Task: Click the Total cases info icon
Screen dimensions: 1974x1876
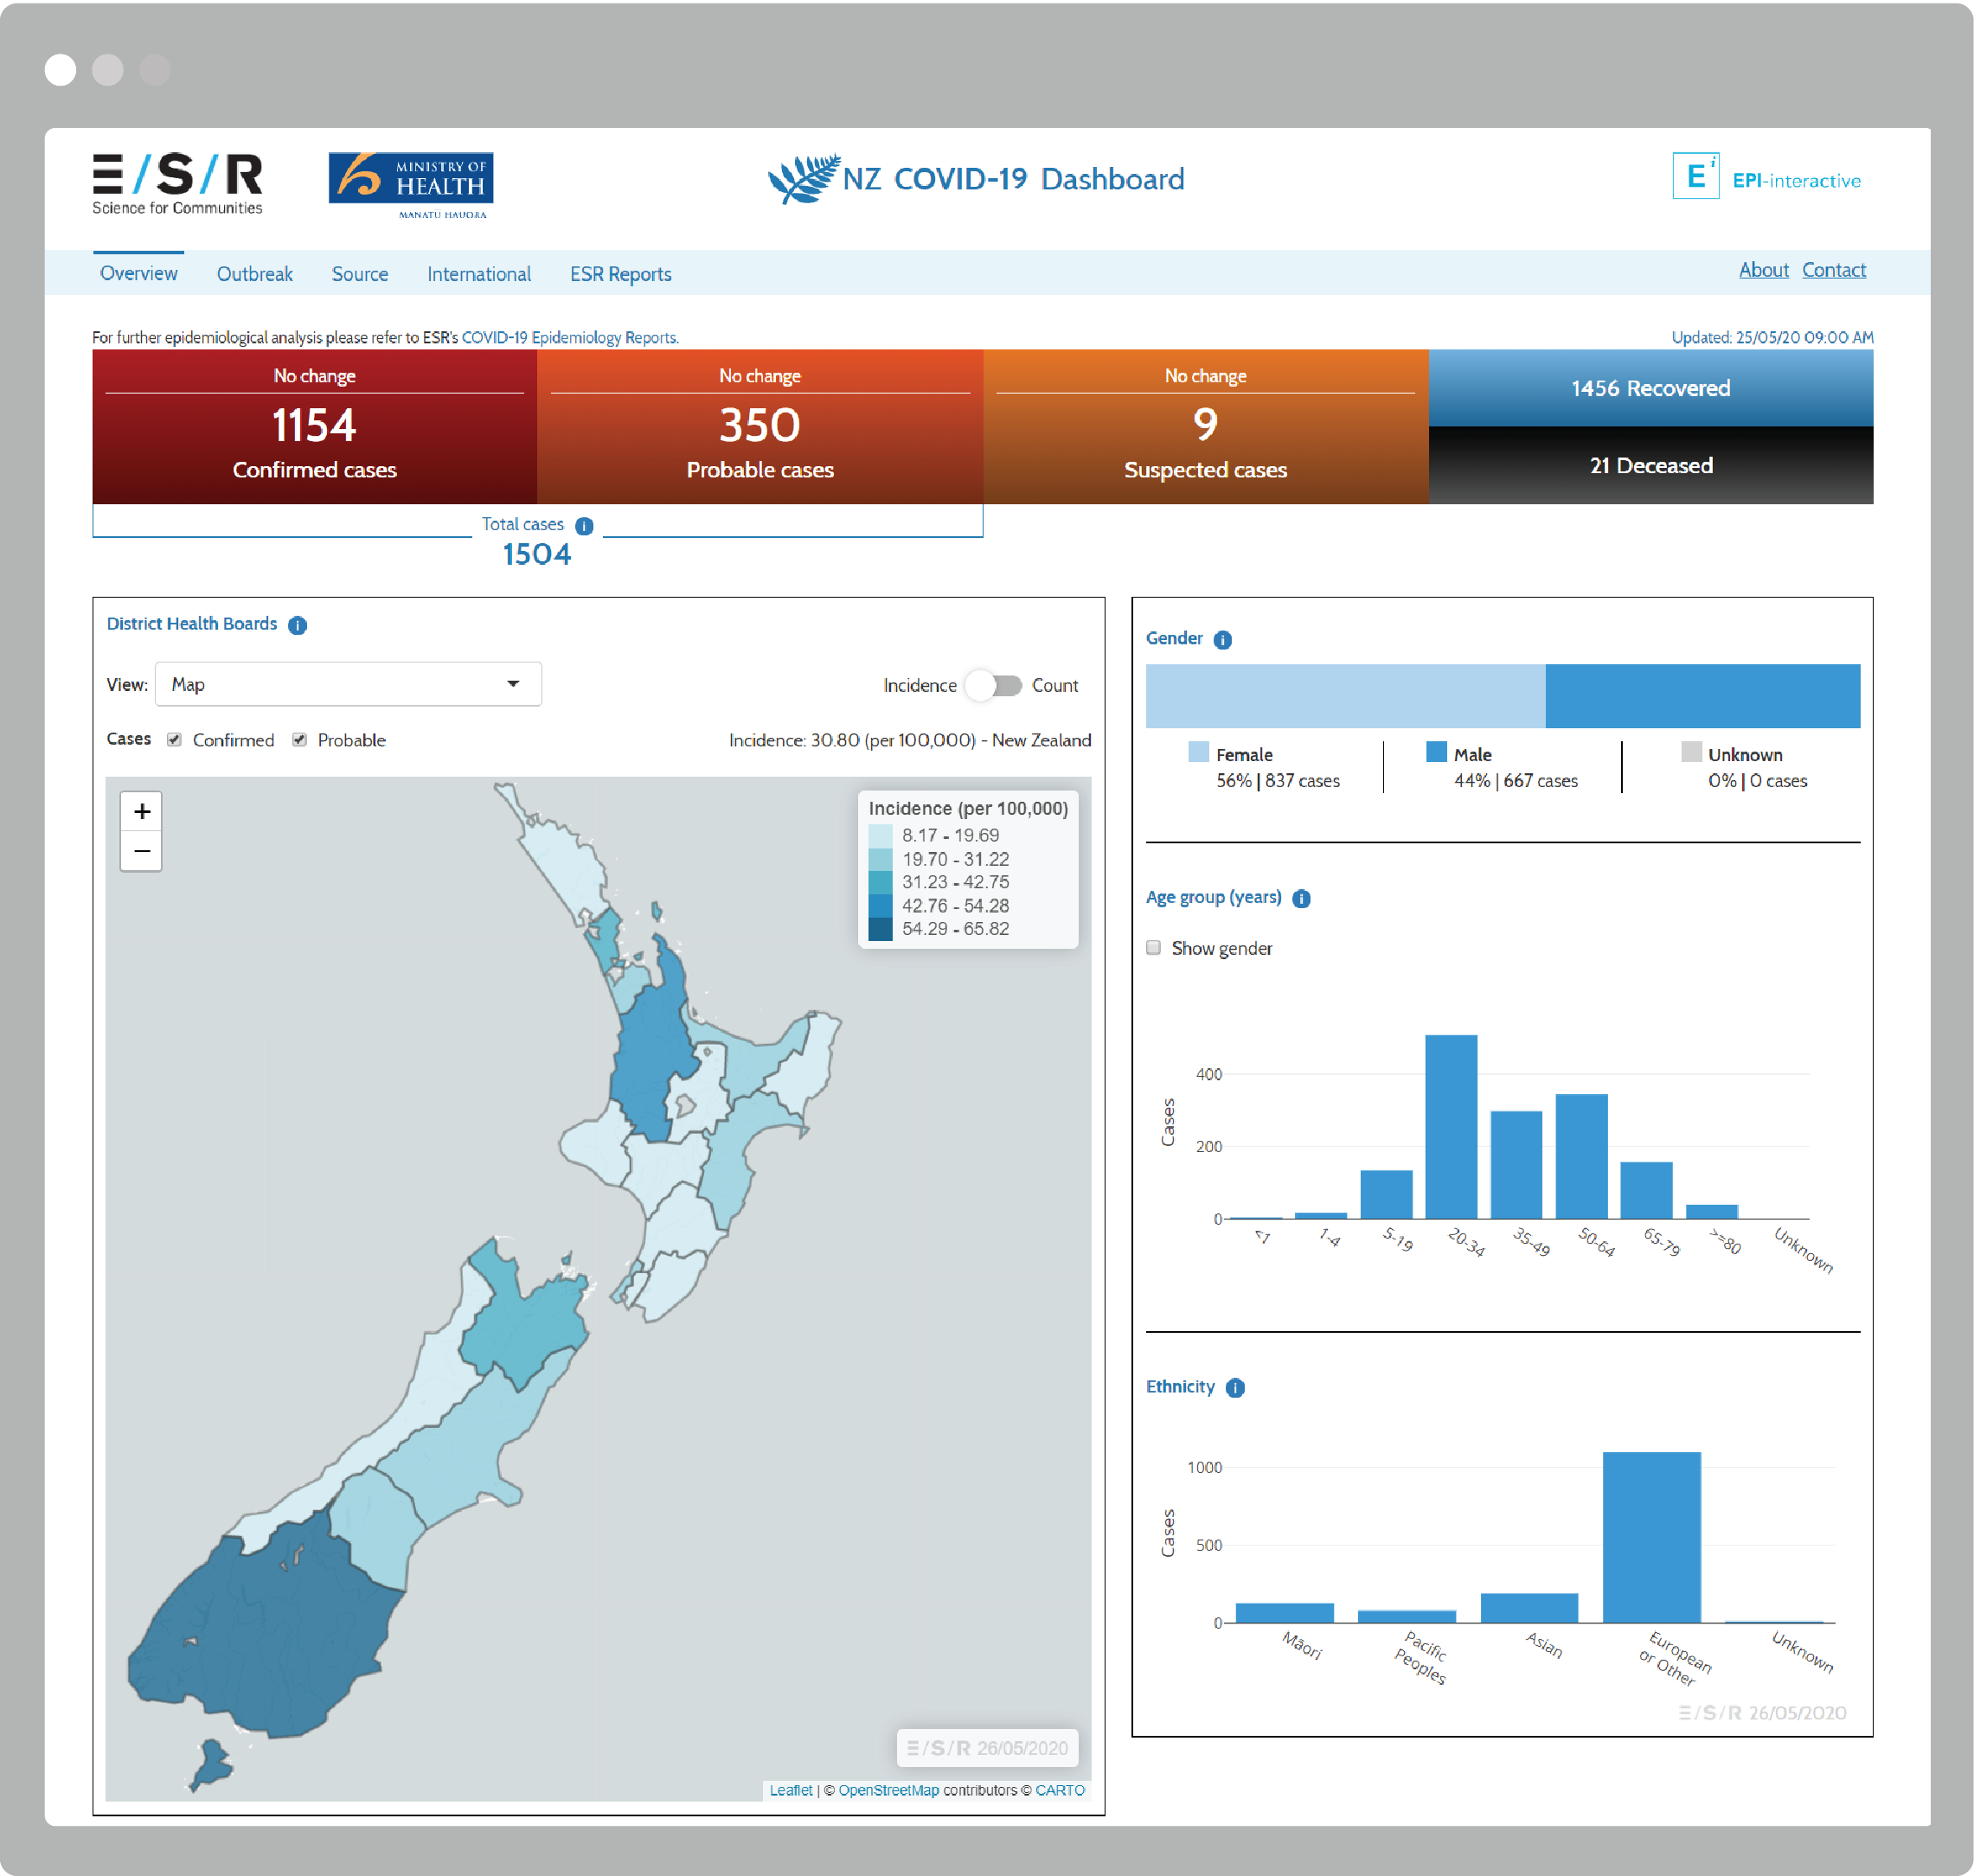Action: 584,526
